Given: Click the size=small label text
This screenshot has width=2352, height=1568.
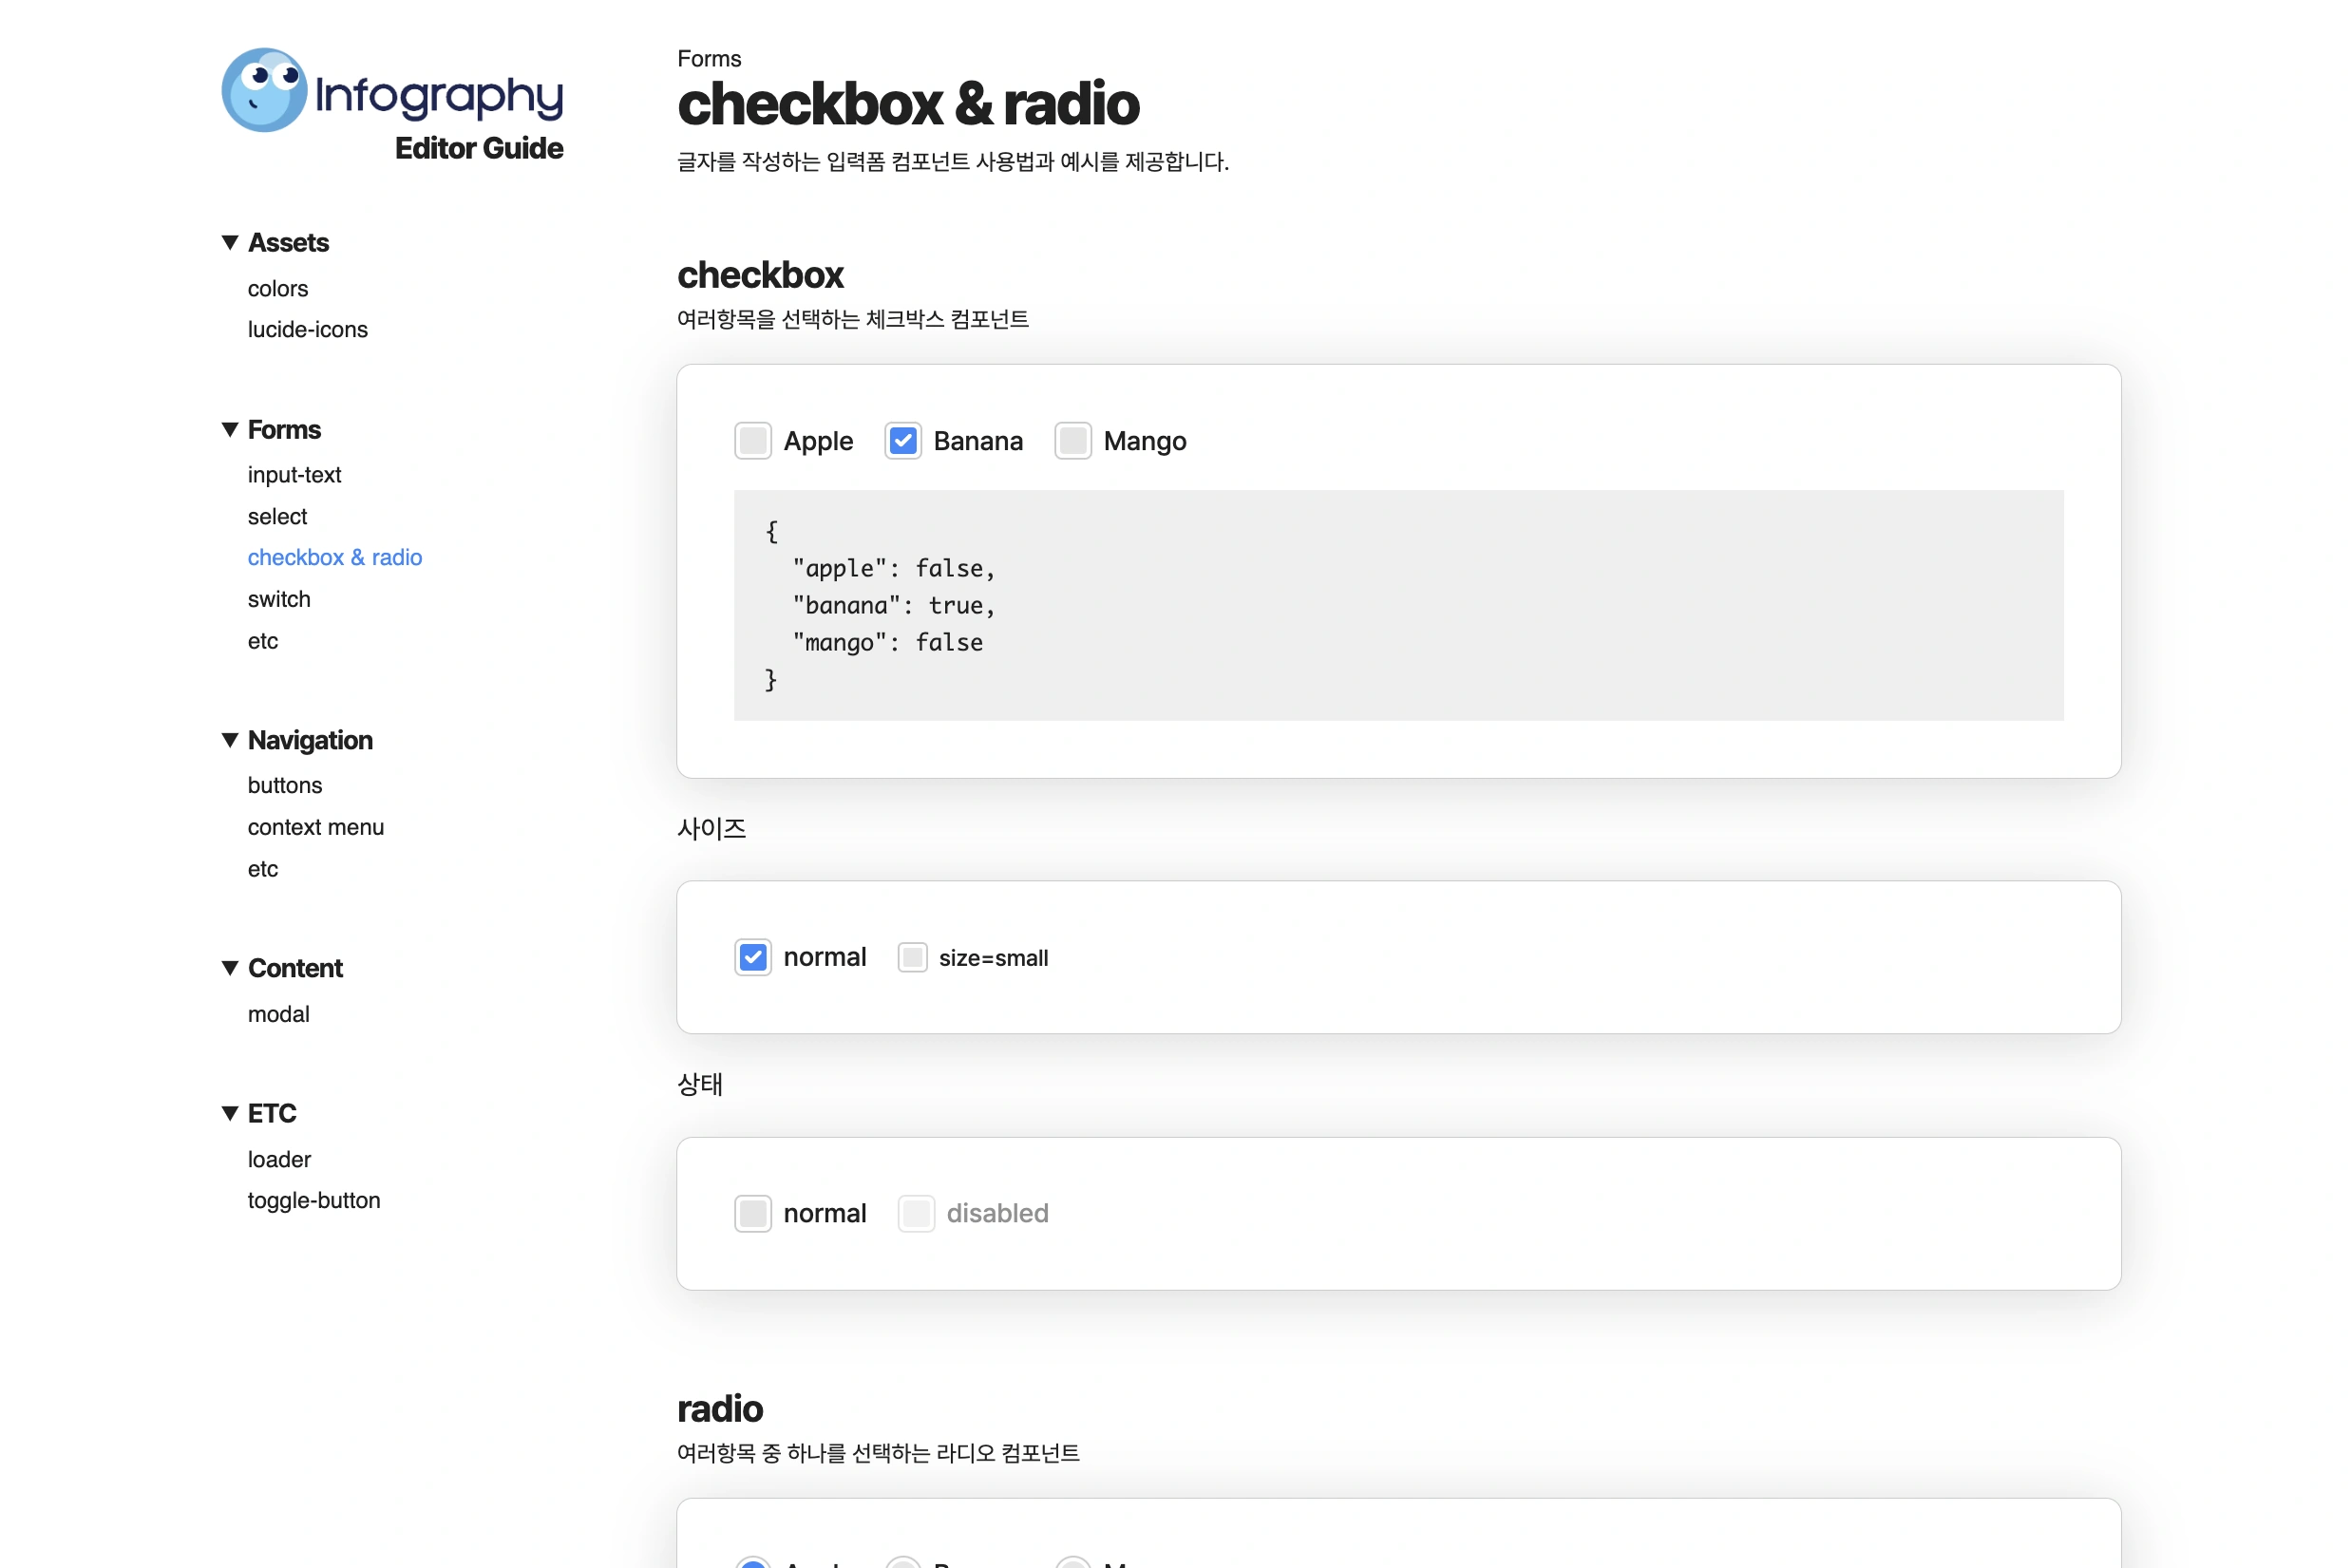Looking at the screenshot, I should coord(994,958).
